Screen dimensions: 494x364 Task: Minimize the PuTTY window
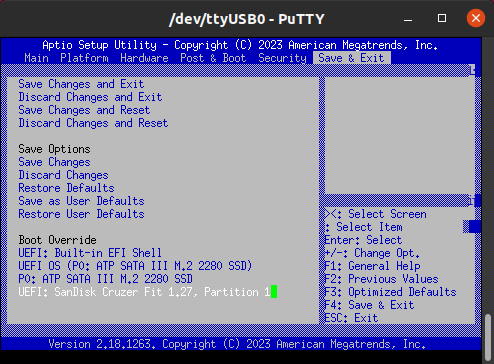pyautogui.click(x=408, y=19)
